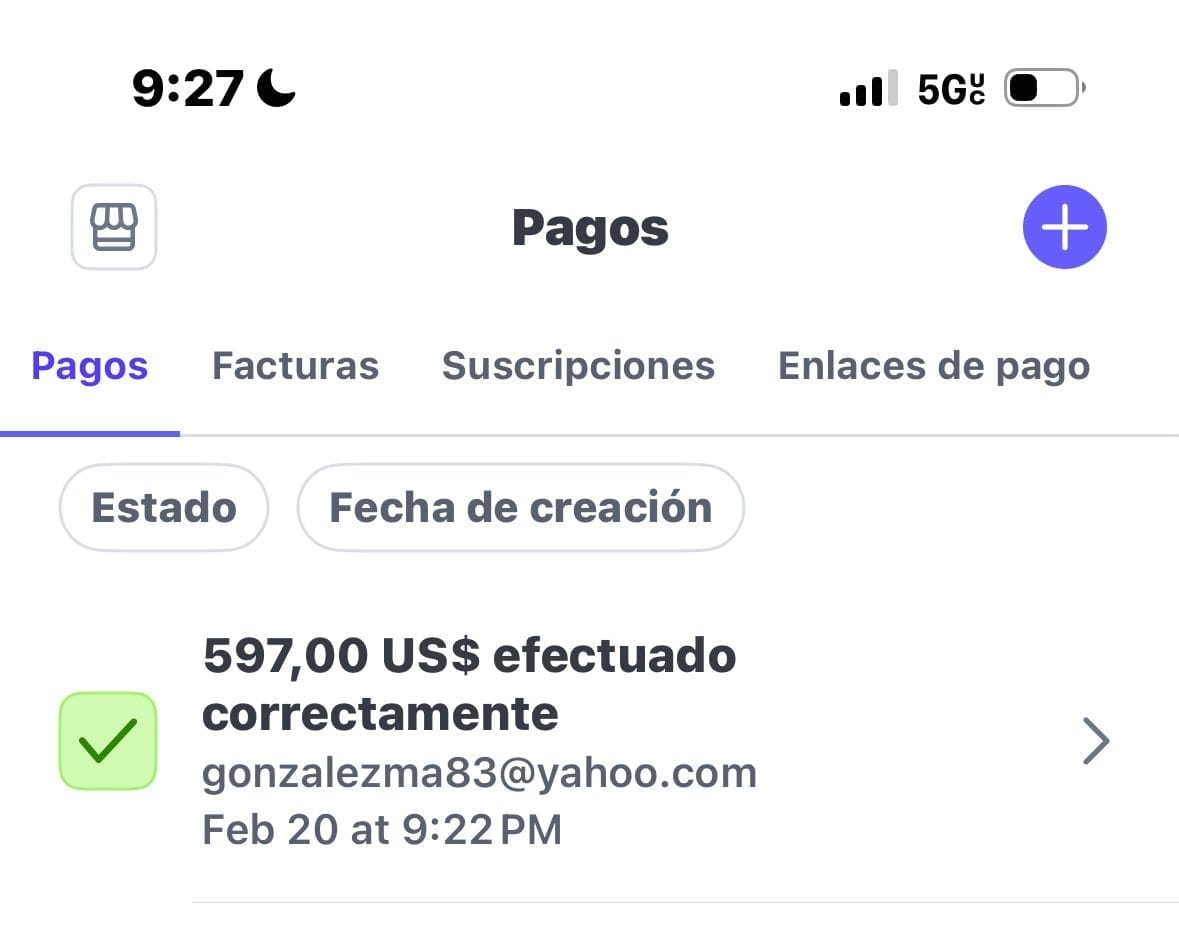Viewport: 1179px width, 947px height.
Task: Open the 597,00 US$ efectuado correctamente payment
Action: click(x=590, y=741)
